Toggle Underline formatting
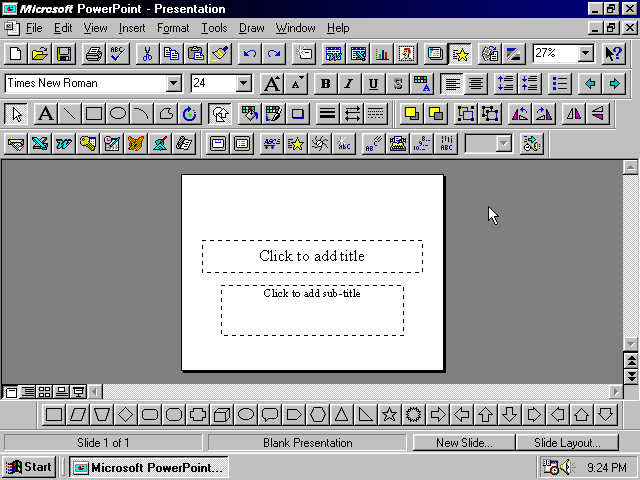Image resolution: width=640 pixels, height=480 pixels. coord(373,84)
